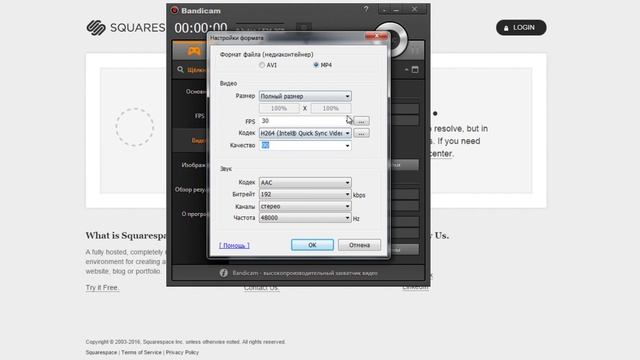640x360 pixels.
Task: Click the Squarespace LOGIN button
Action: [x=521, y=28]
